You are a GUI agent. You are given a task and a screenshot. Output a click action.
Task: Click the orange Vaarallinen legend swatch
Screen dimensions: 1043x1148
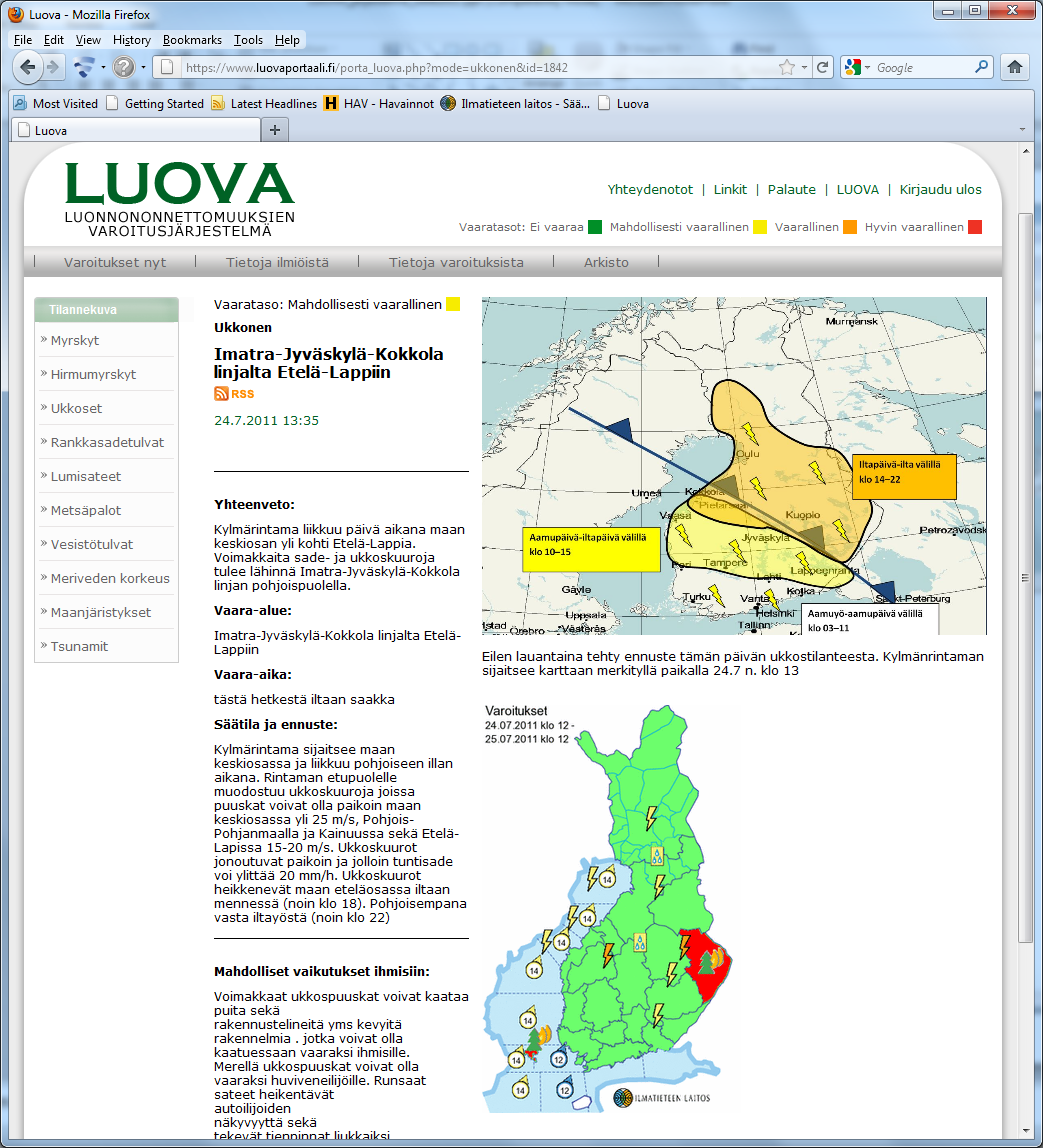point(850,227)
